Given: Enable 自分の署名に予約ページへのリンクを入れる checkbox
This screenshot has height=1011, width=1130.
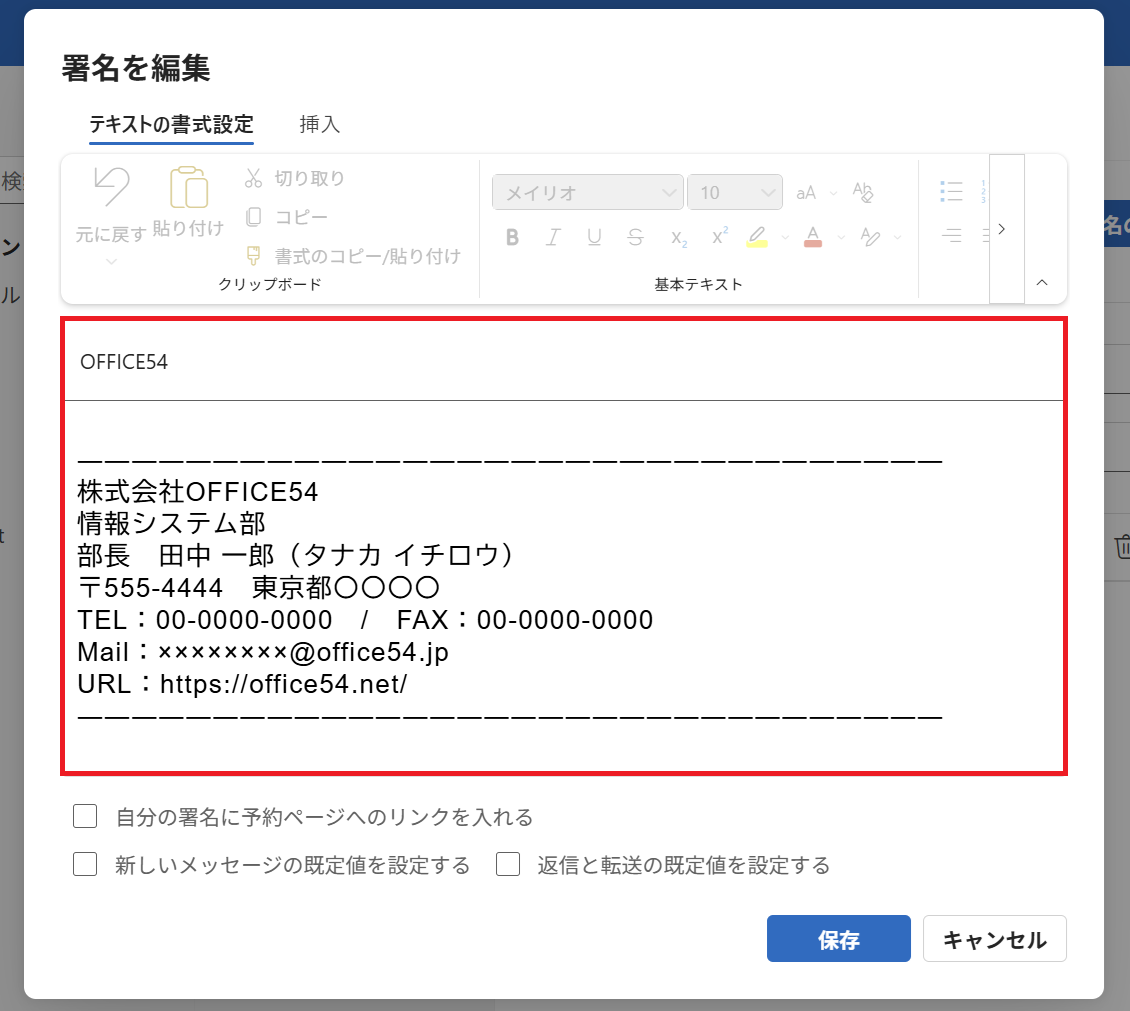Looking at the screenshot, I should click(x=85, y=816).
